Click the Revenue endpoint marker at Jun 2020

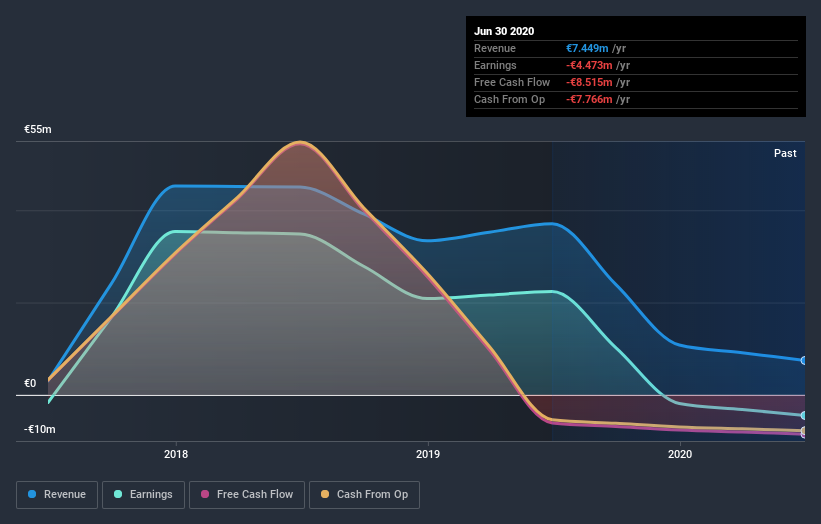tap(804, 361)
